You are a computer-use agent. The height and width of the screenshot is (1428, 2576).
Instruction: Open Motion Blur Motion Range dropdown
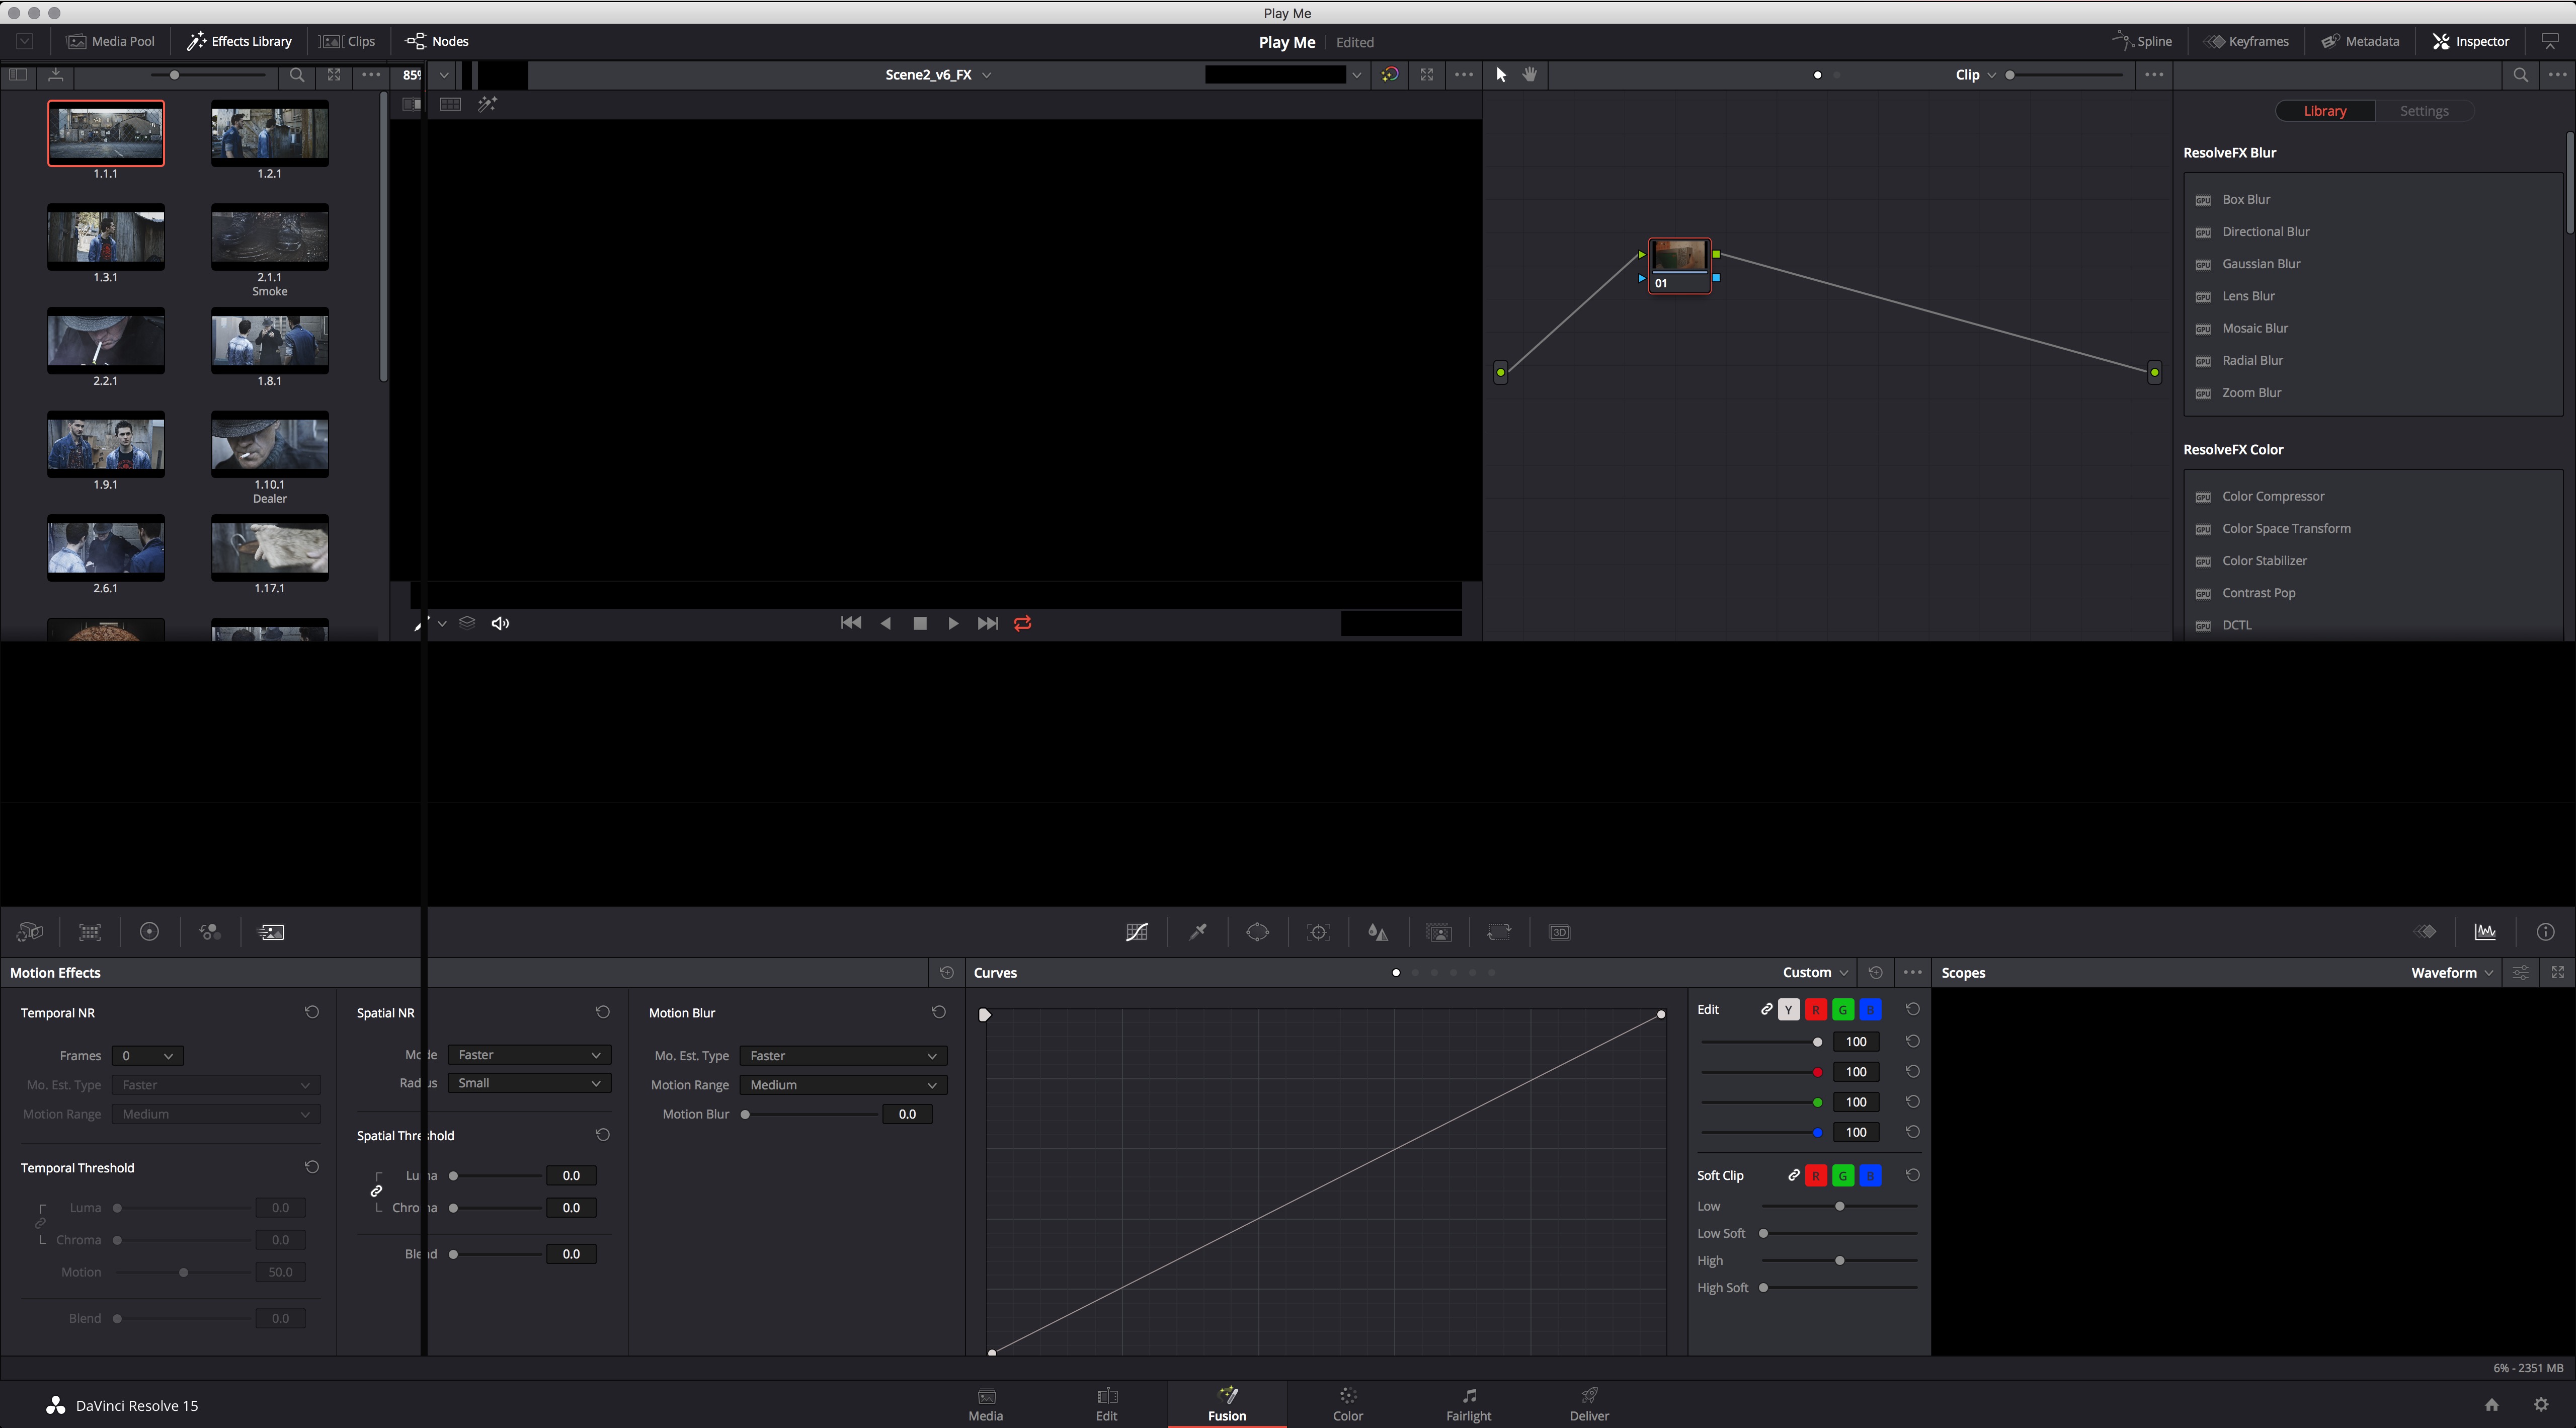click(843, 1085)
